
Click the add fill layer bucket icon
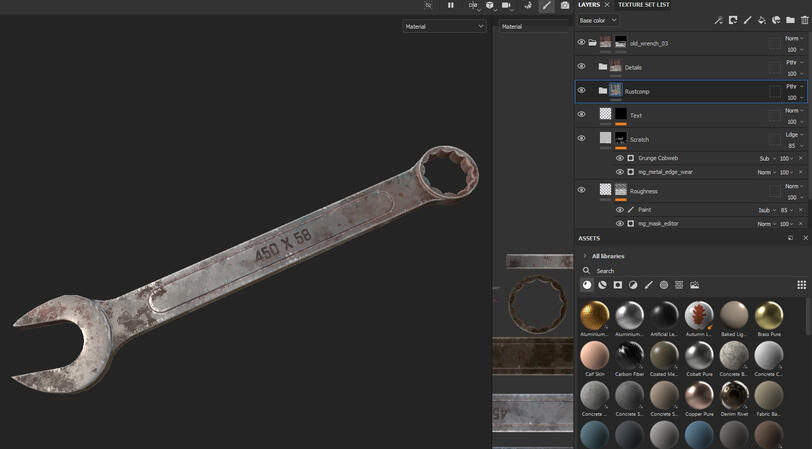tap(762, 20)
